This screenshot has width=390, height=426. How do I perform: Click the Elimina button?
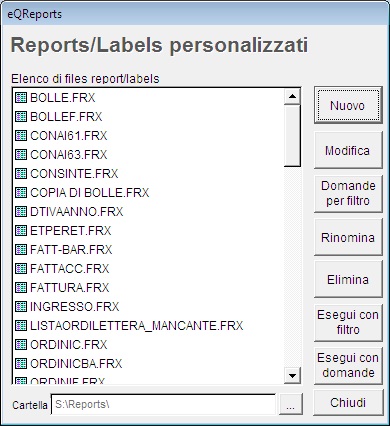click(x=348, y=279)
